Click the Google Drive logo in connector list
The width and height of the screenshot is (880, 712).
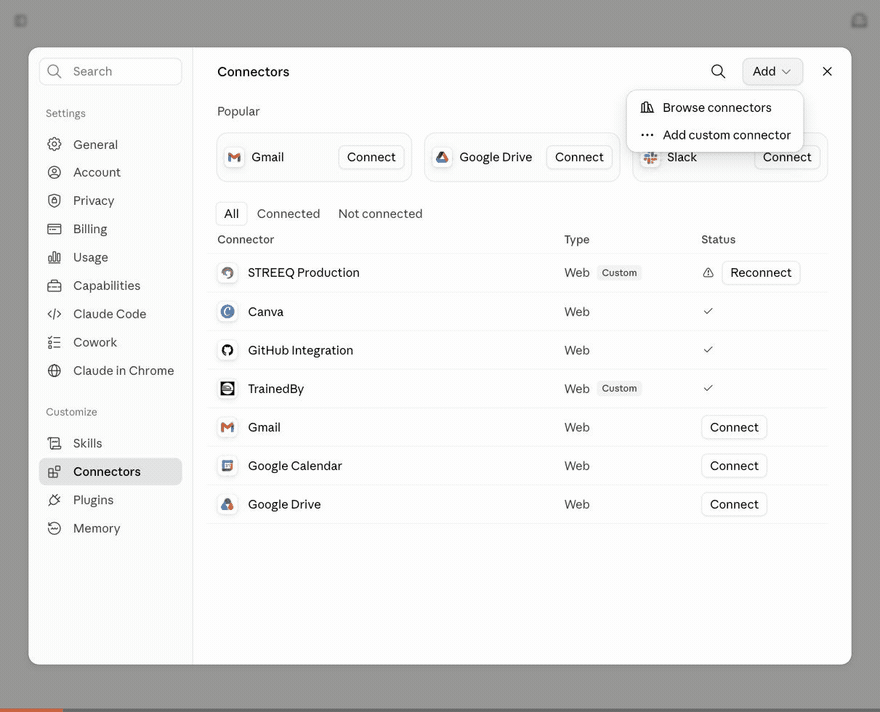click(227, 504)
